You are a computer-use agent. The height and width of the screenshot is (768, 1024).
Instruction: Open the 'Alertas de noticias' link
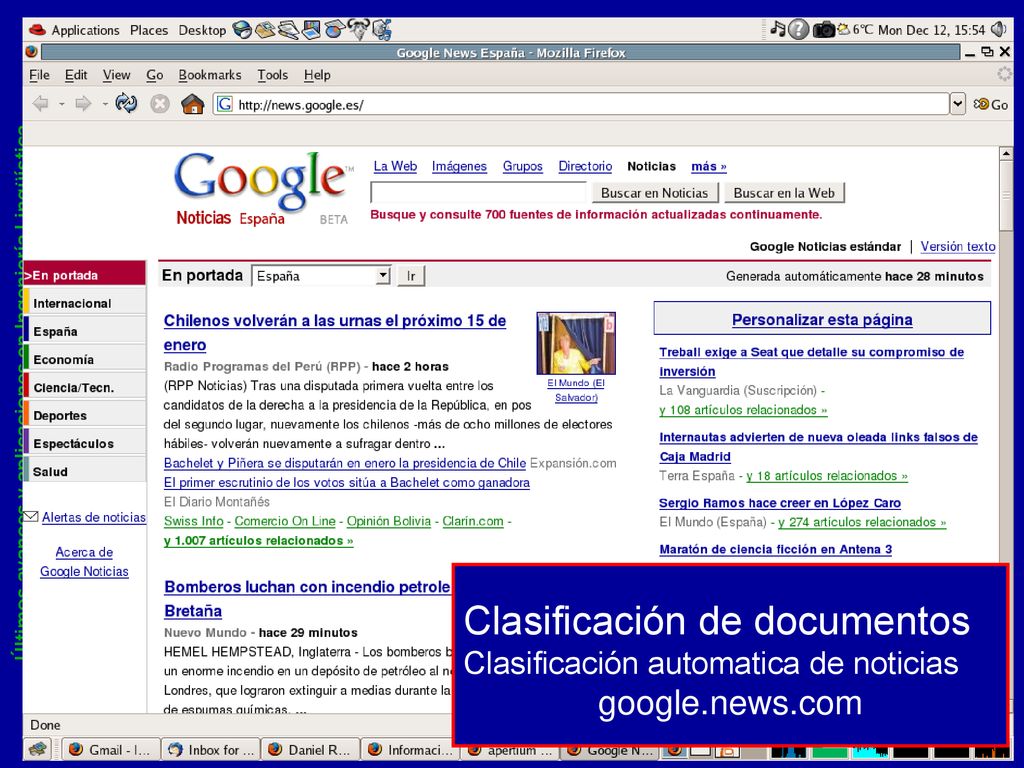(94, 517)
